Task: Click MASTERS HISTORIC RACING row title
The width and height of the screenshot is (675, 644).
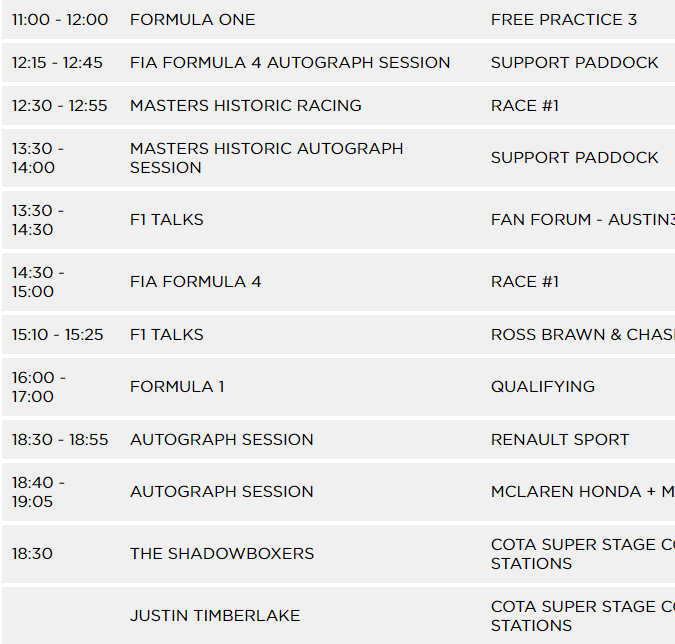Action: pos(245,106)
